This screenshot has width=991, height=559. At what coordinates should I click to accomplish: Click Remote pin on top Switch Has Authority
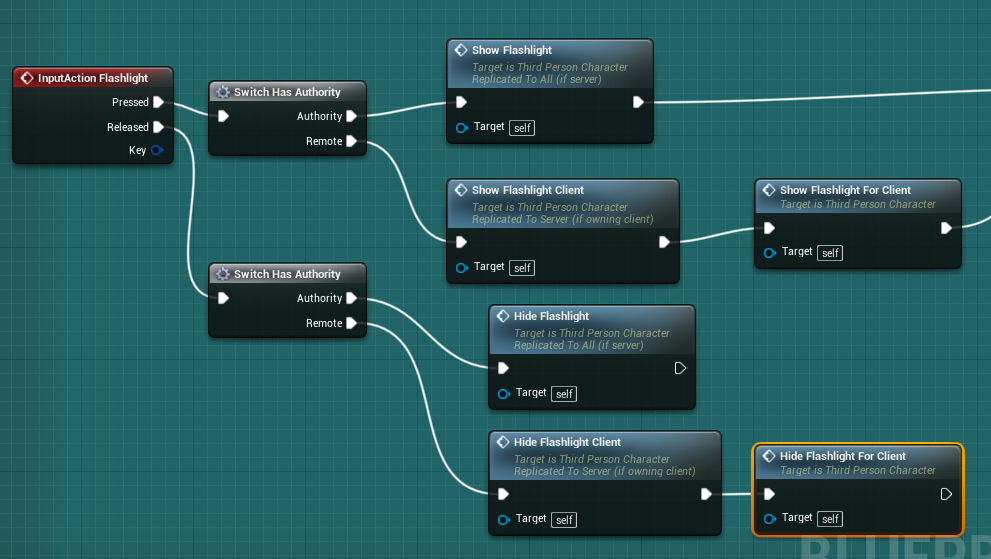point(352,142)
